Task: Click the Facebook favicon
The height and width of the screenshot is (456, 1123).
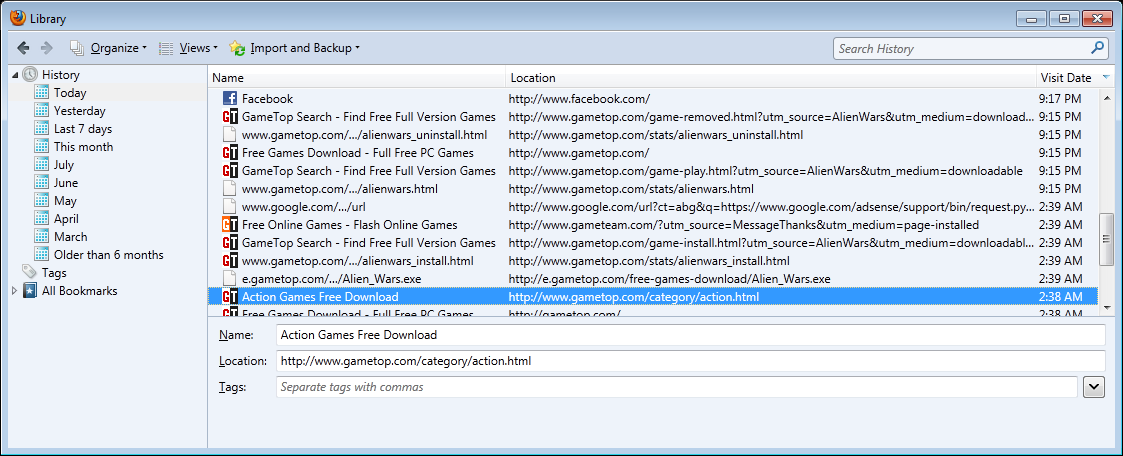Action: pos(229,99)
